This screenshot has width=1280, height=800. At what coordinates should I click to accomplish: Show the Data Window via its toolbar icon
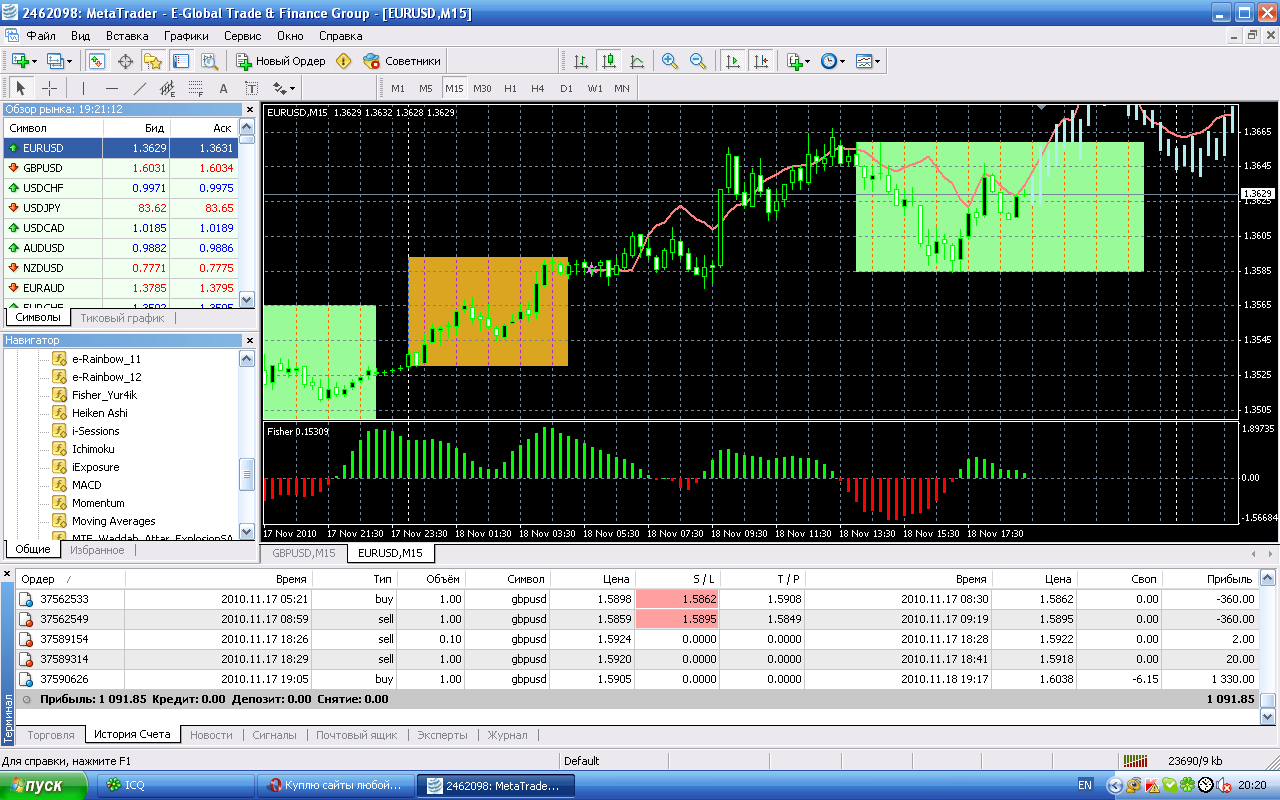126,61
